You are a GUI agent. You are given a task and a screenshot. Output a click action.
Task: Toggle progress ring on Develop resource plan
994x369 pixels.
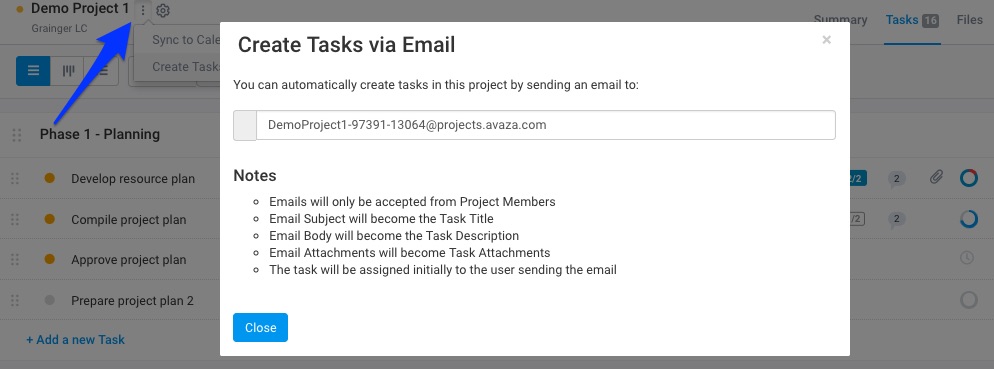point(969,178)
